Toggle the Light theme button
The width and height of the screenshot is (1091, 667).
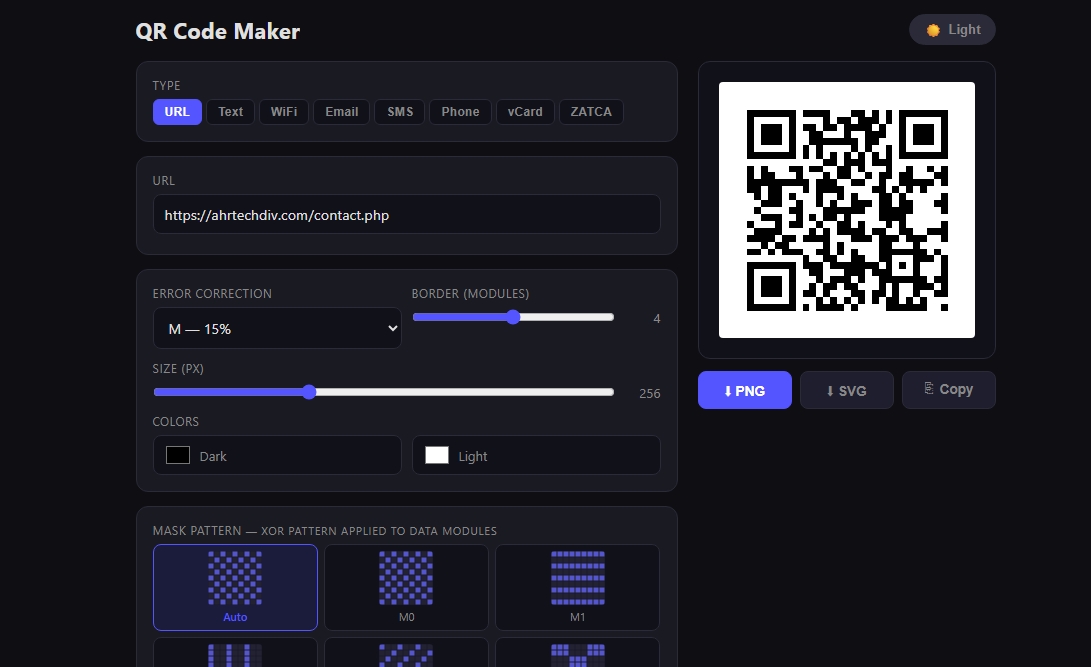click(x=952, y=30)
